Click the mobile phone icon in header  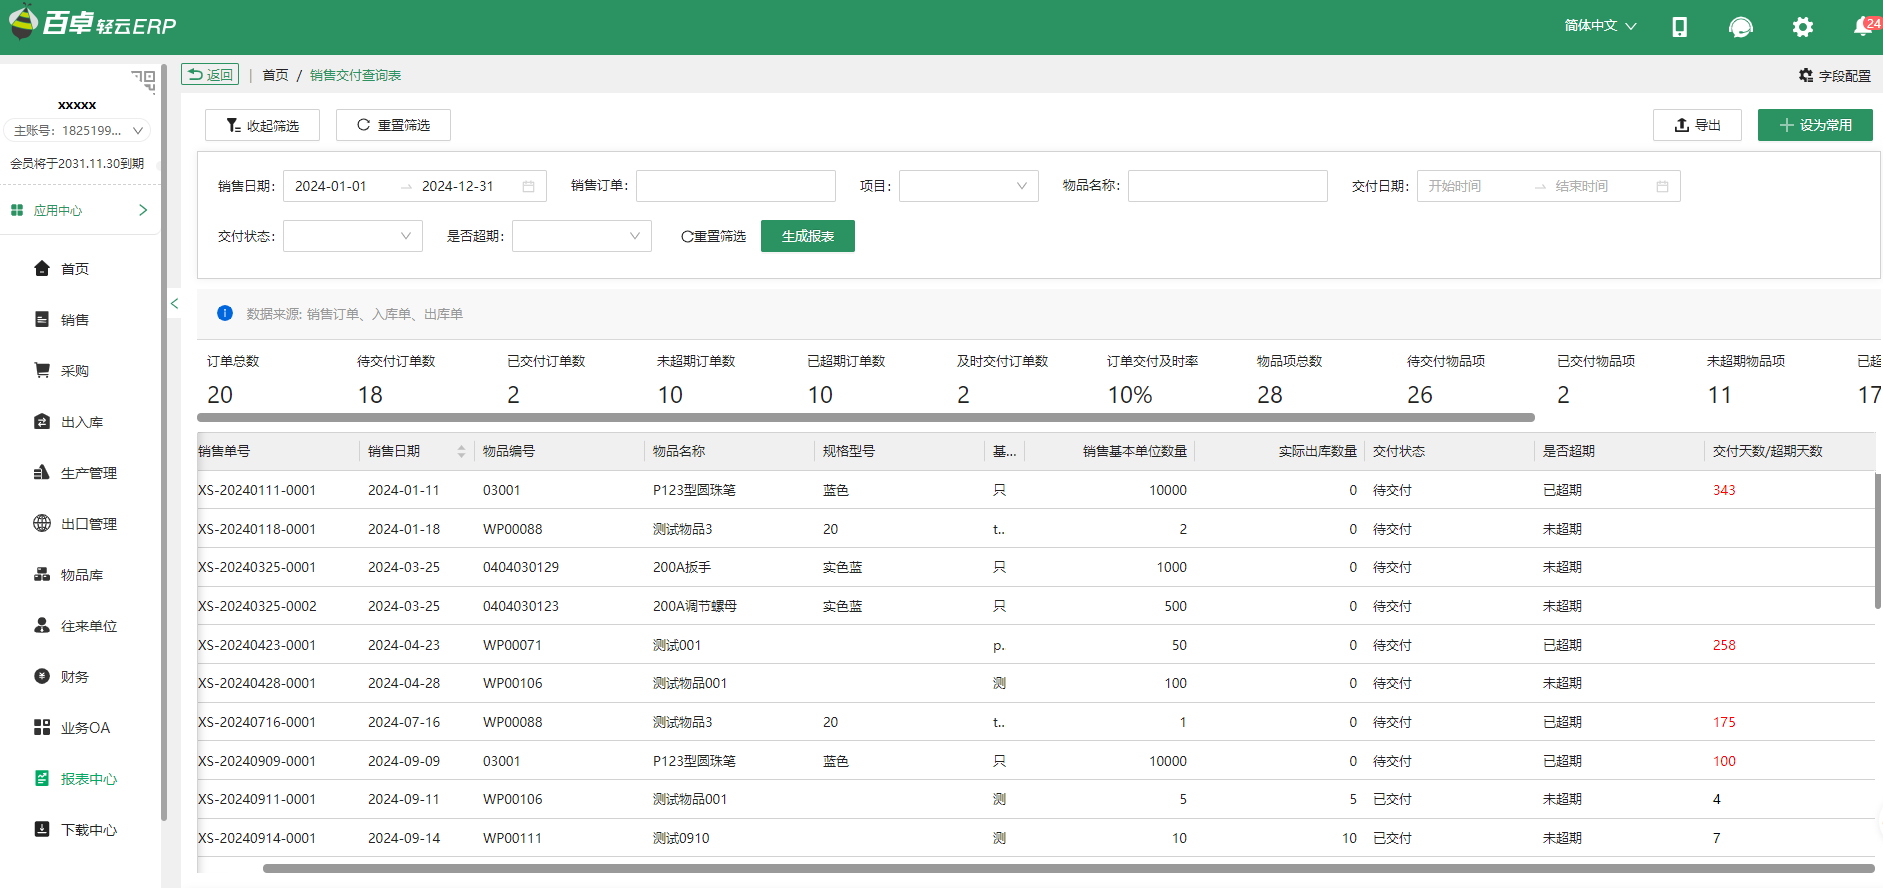tap(1680, 27)
